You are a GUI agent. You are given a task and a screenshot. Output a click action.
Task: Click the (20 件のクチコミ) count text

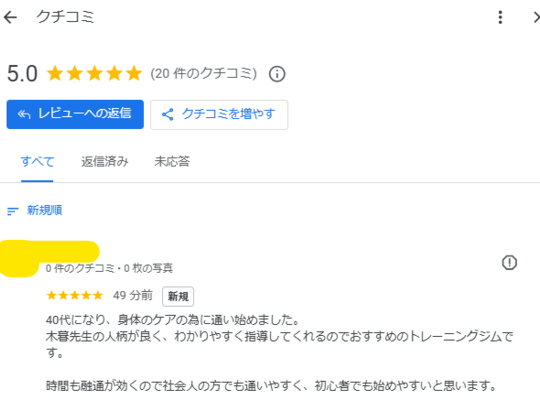point(204,74)
